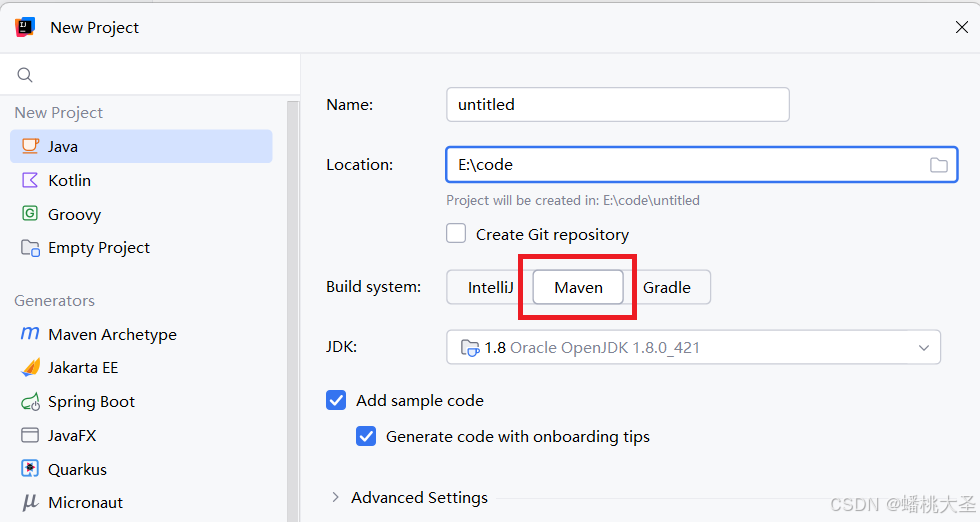The width and height of the screenshot is (980, 522).
Task: Click the IntelliJ IDEA logo in title bar
Action: click(x=25, y=28)
